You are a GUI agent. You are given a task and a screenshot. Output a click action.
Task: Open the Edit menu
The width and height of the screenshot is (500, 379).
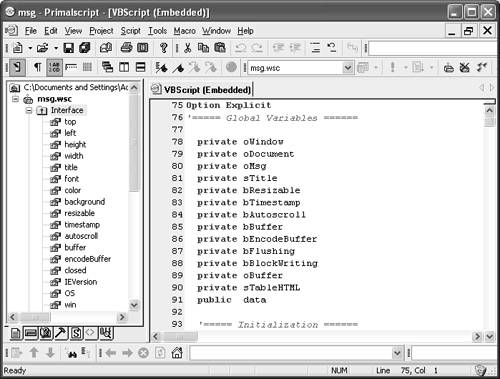click(51, 31)
